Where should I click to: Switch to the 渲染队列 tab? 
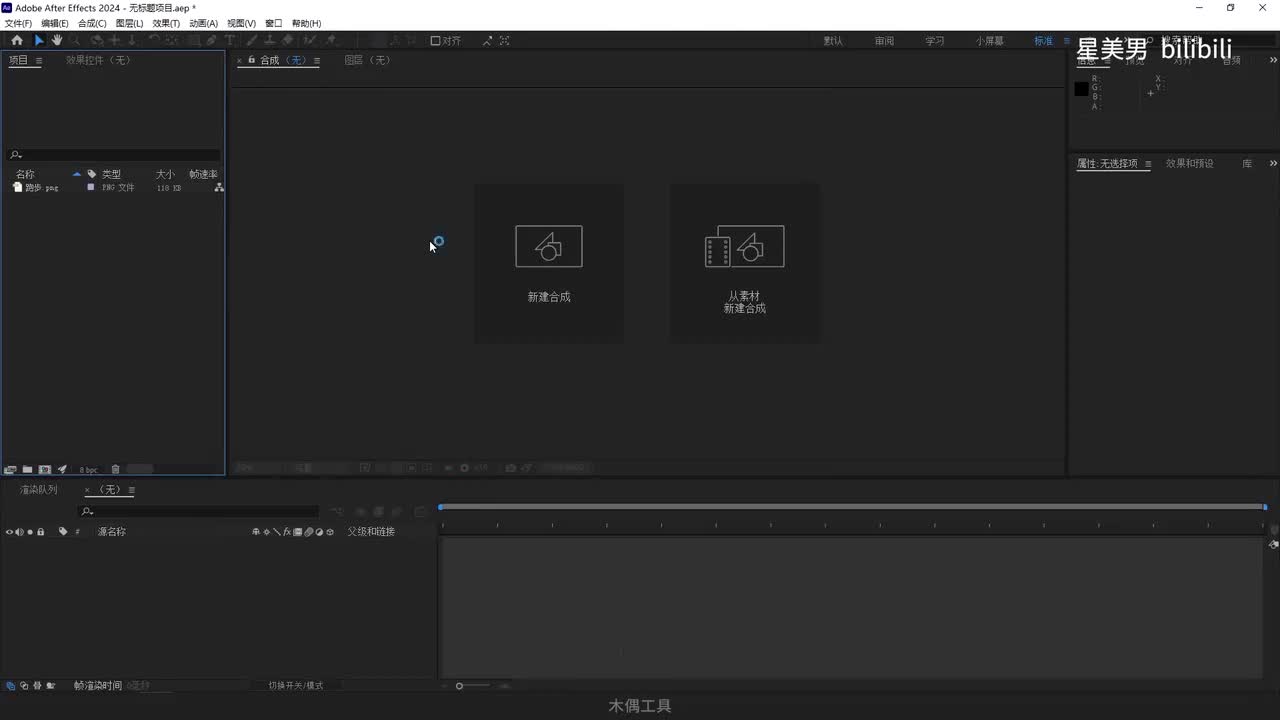tap(39, 490)
